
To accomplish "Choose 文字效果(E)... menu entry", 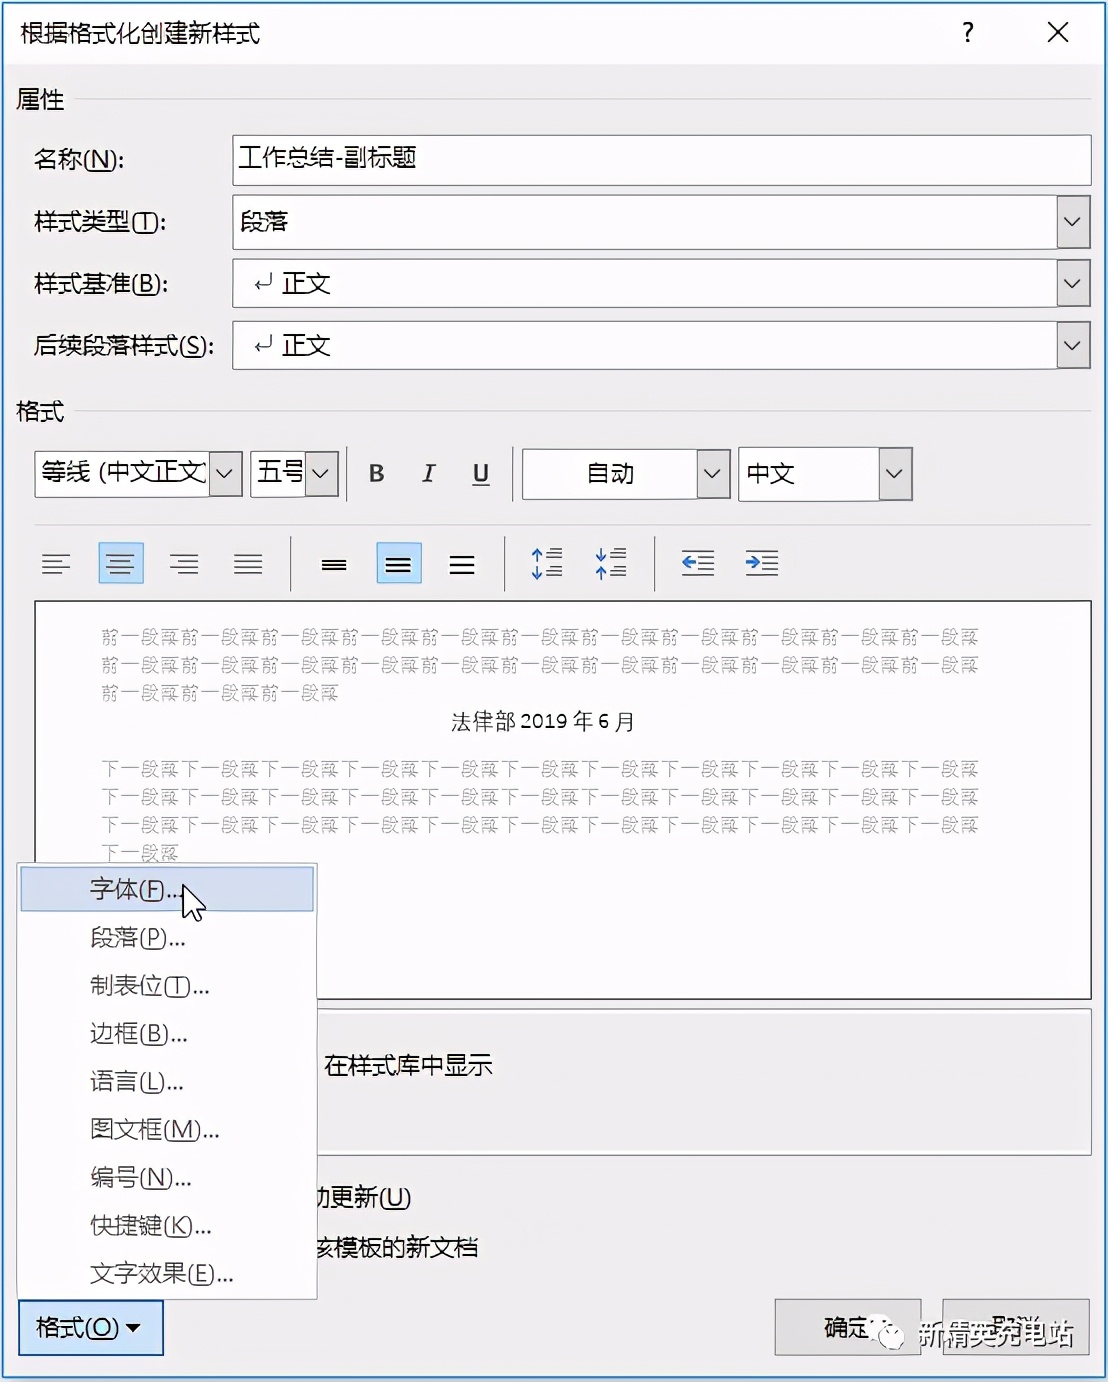I will point(167,1274).
